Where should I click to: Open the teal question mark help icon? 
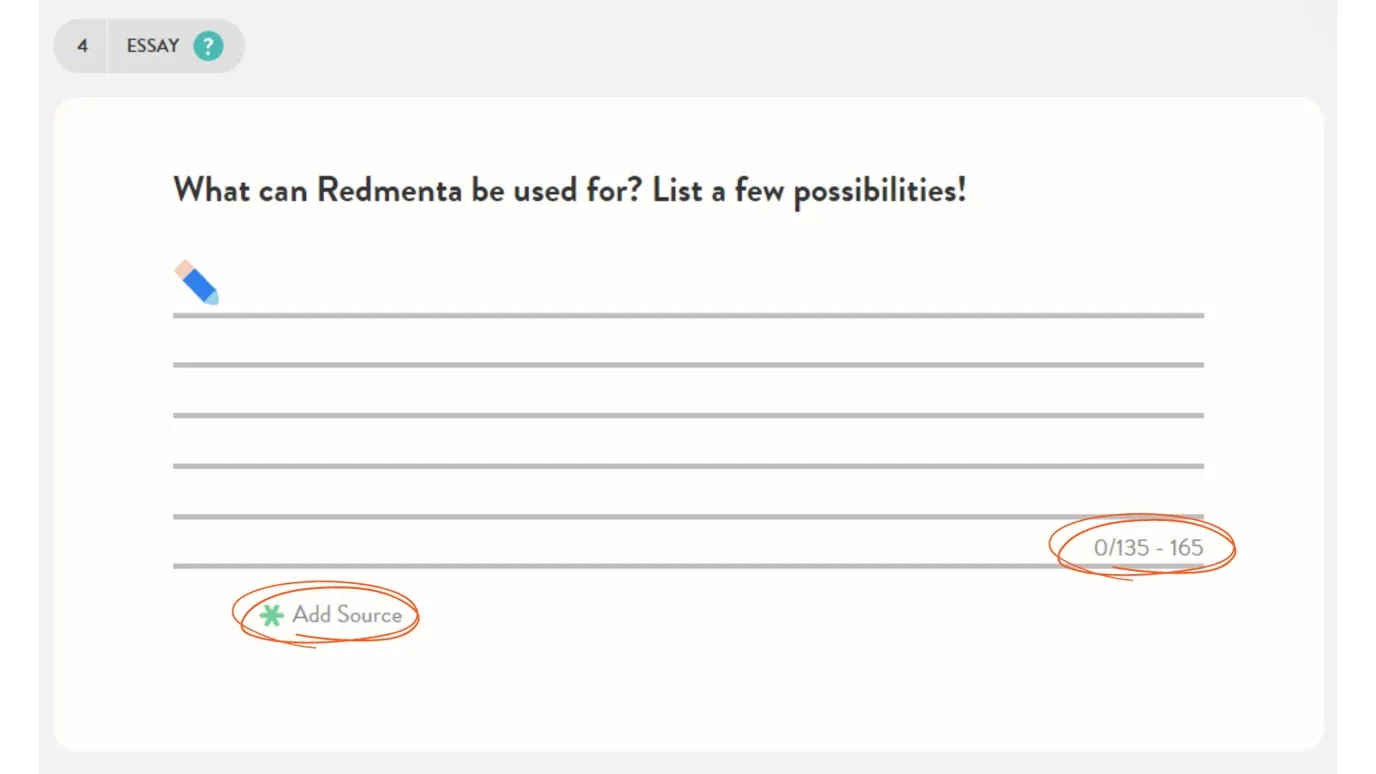[x=208, y=46]
